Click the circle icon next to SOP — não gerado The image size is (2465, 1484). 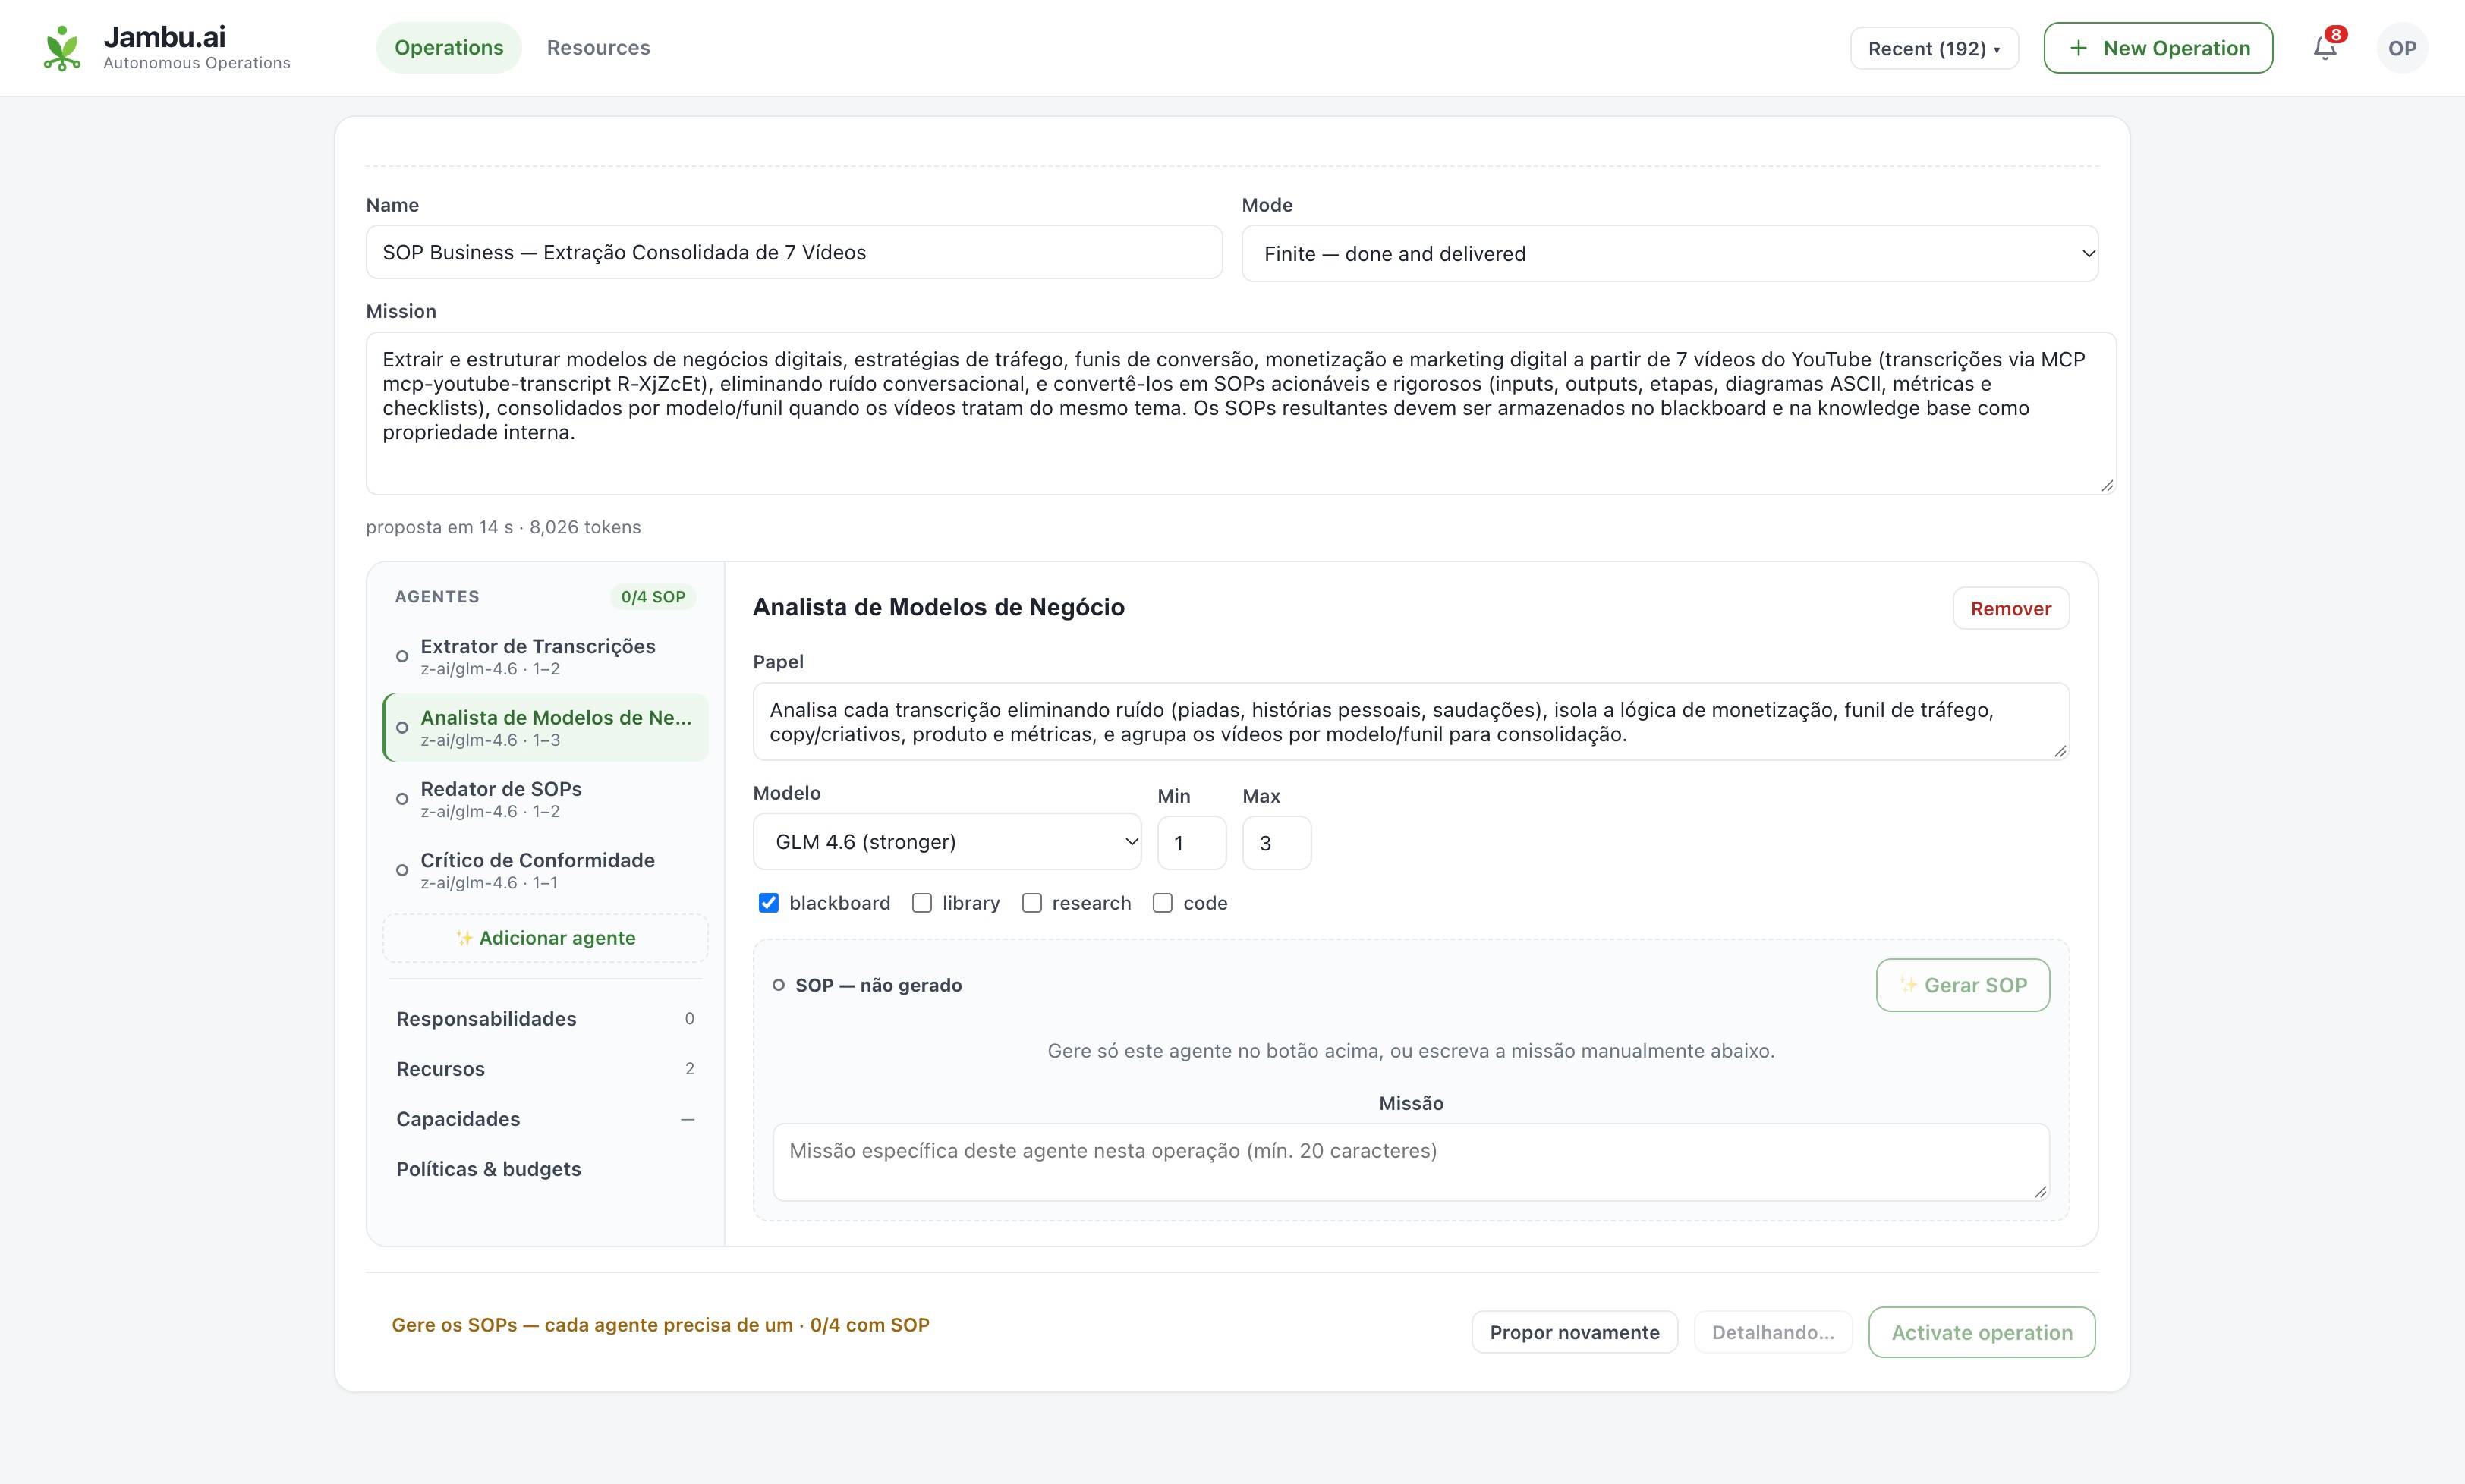coord(778,985)
